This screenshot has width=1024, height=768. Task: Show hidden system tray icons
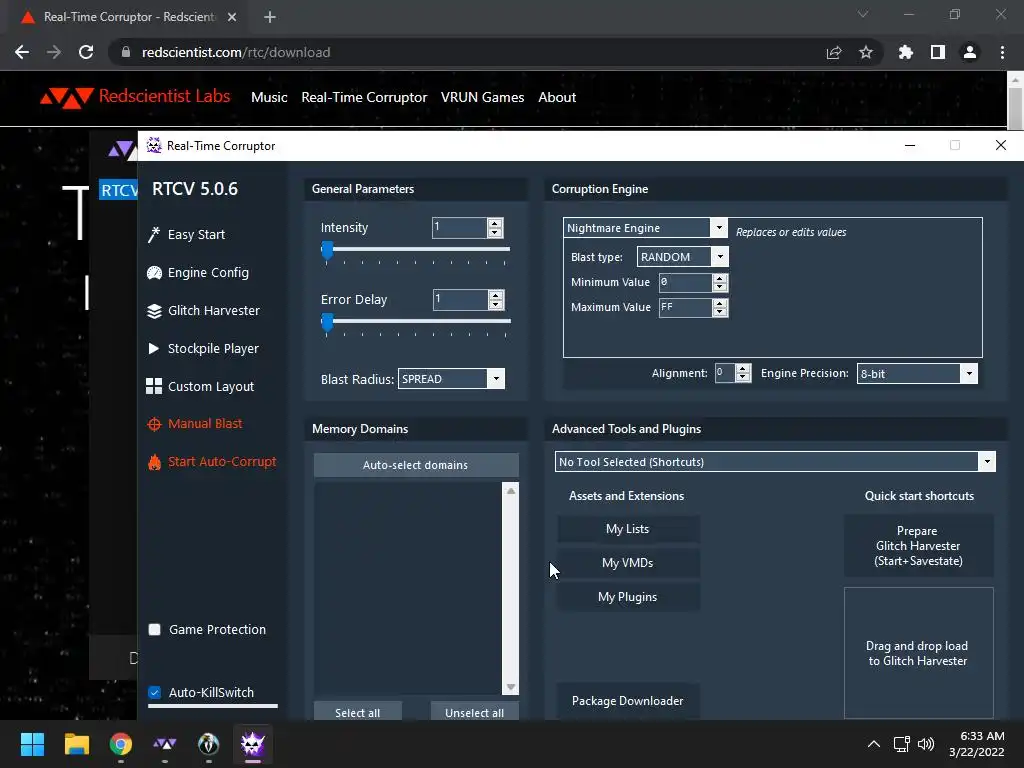pos(873,744)
